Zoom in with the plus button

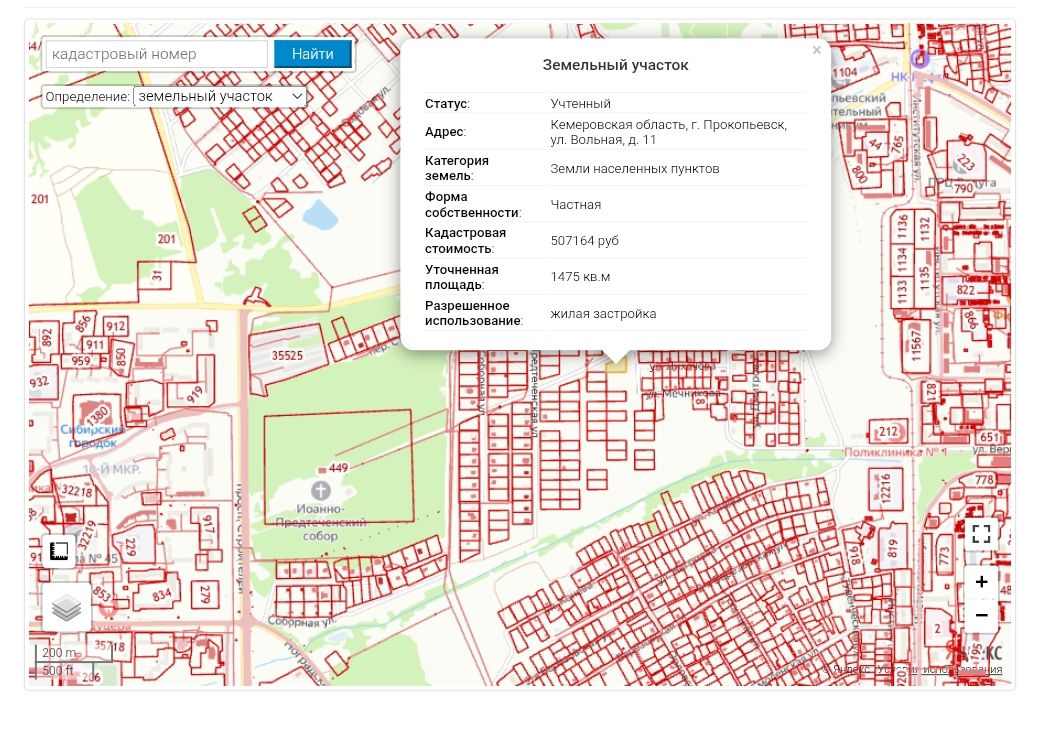pos(981,582)
